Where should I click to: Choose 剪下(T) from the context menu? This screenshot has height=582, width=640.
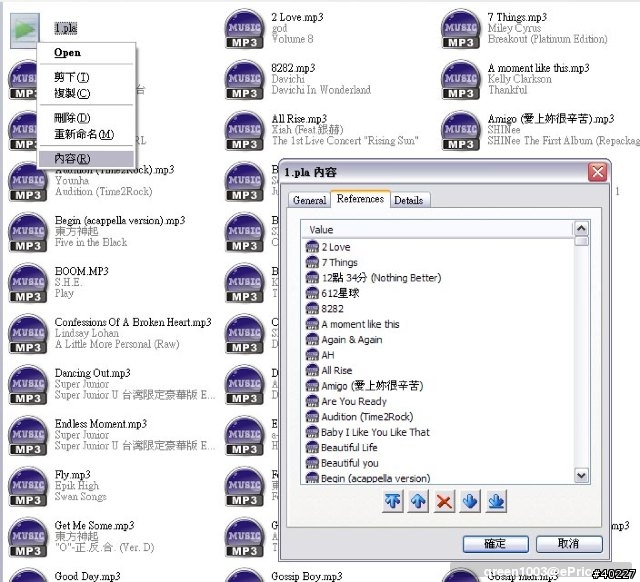[x=86, y=77]
